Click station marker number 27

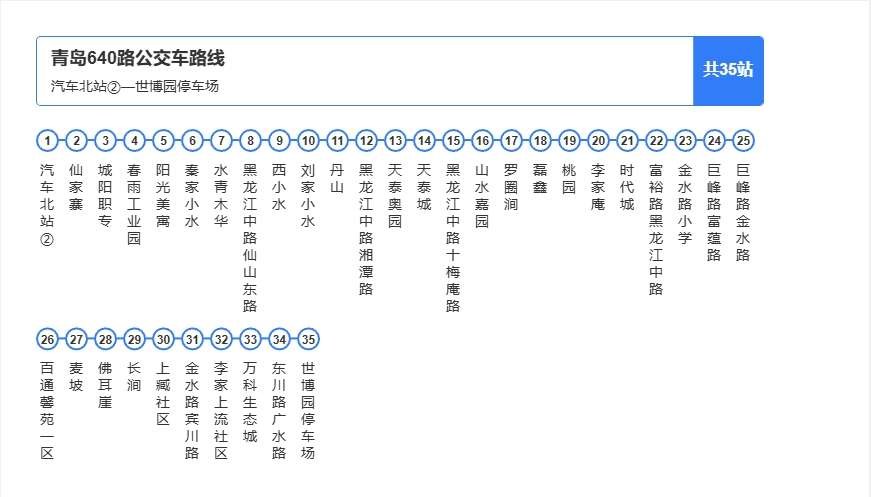pos(77,339)
